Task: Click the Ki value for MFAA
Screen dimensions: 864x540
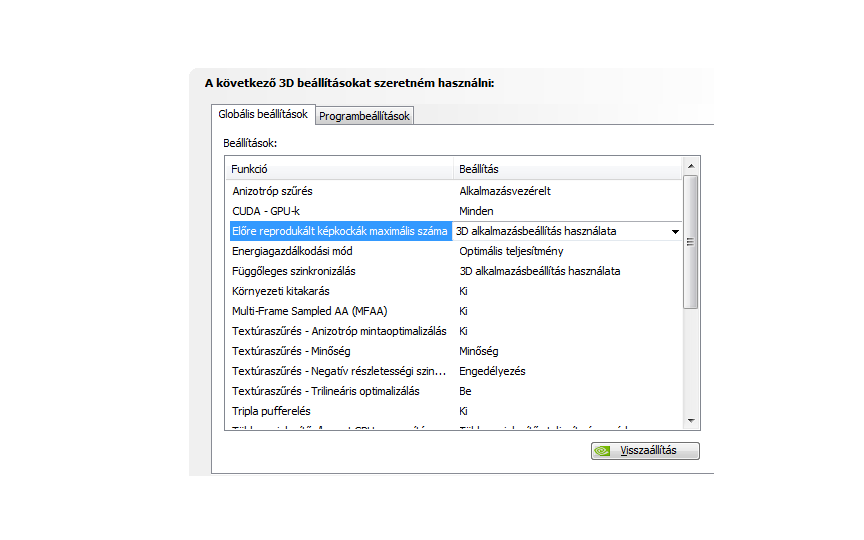Action: 463,311
